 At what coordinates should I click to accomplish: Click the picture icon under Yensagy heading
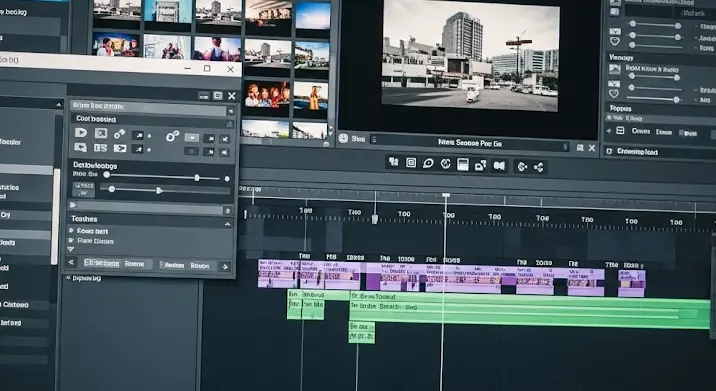pos(615,69)
